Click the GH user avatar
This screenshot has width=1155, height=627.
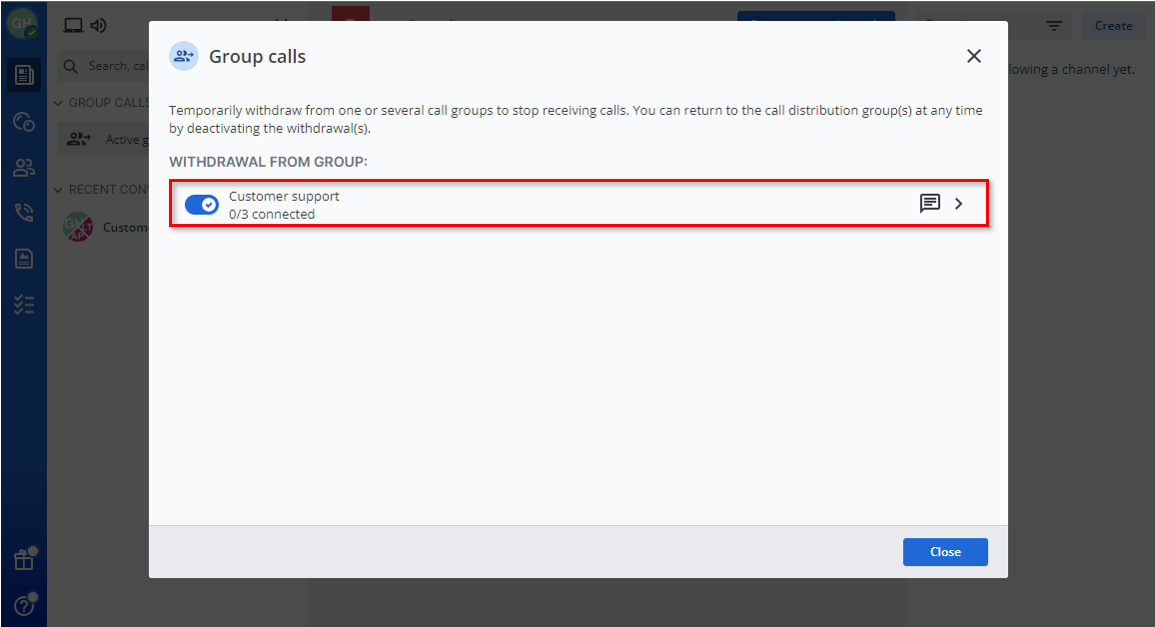pos(22,23)
